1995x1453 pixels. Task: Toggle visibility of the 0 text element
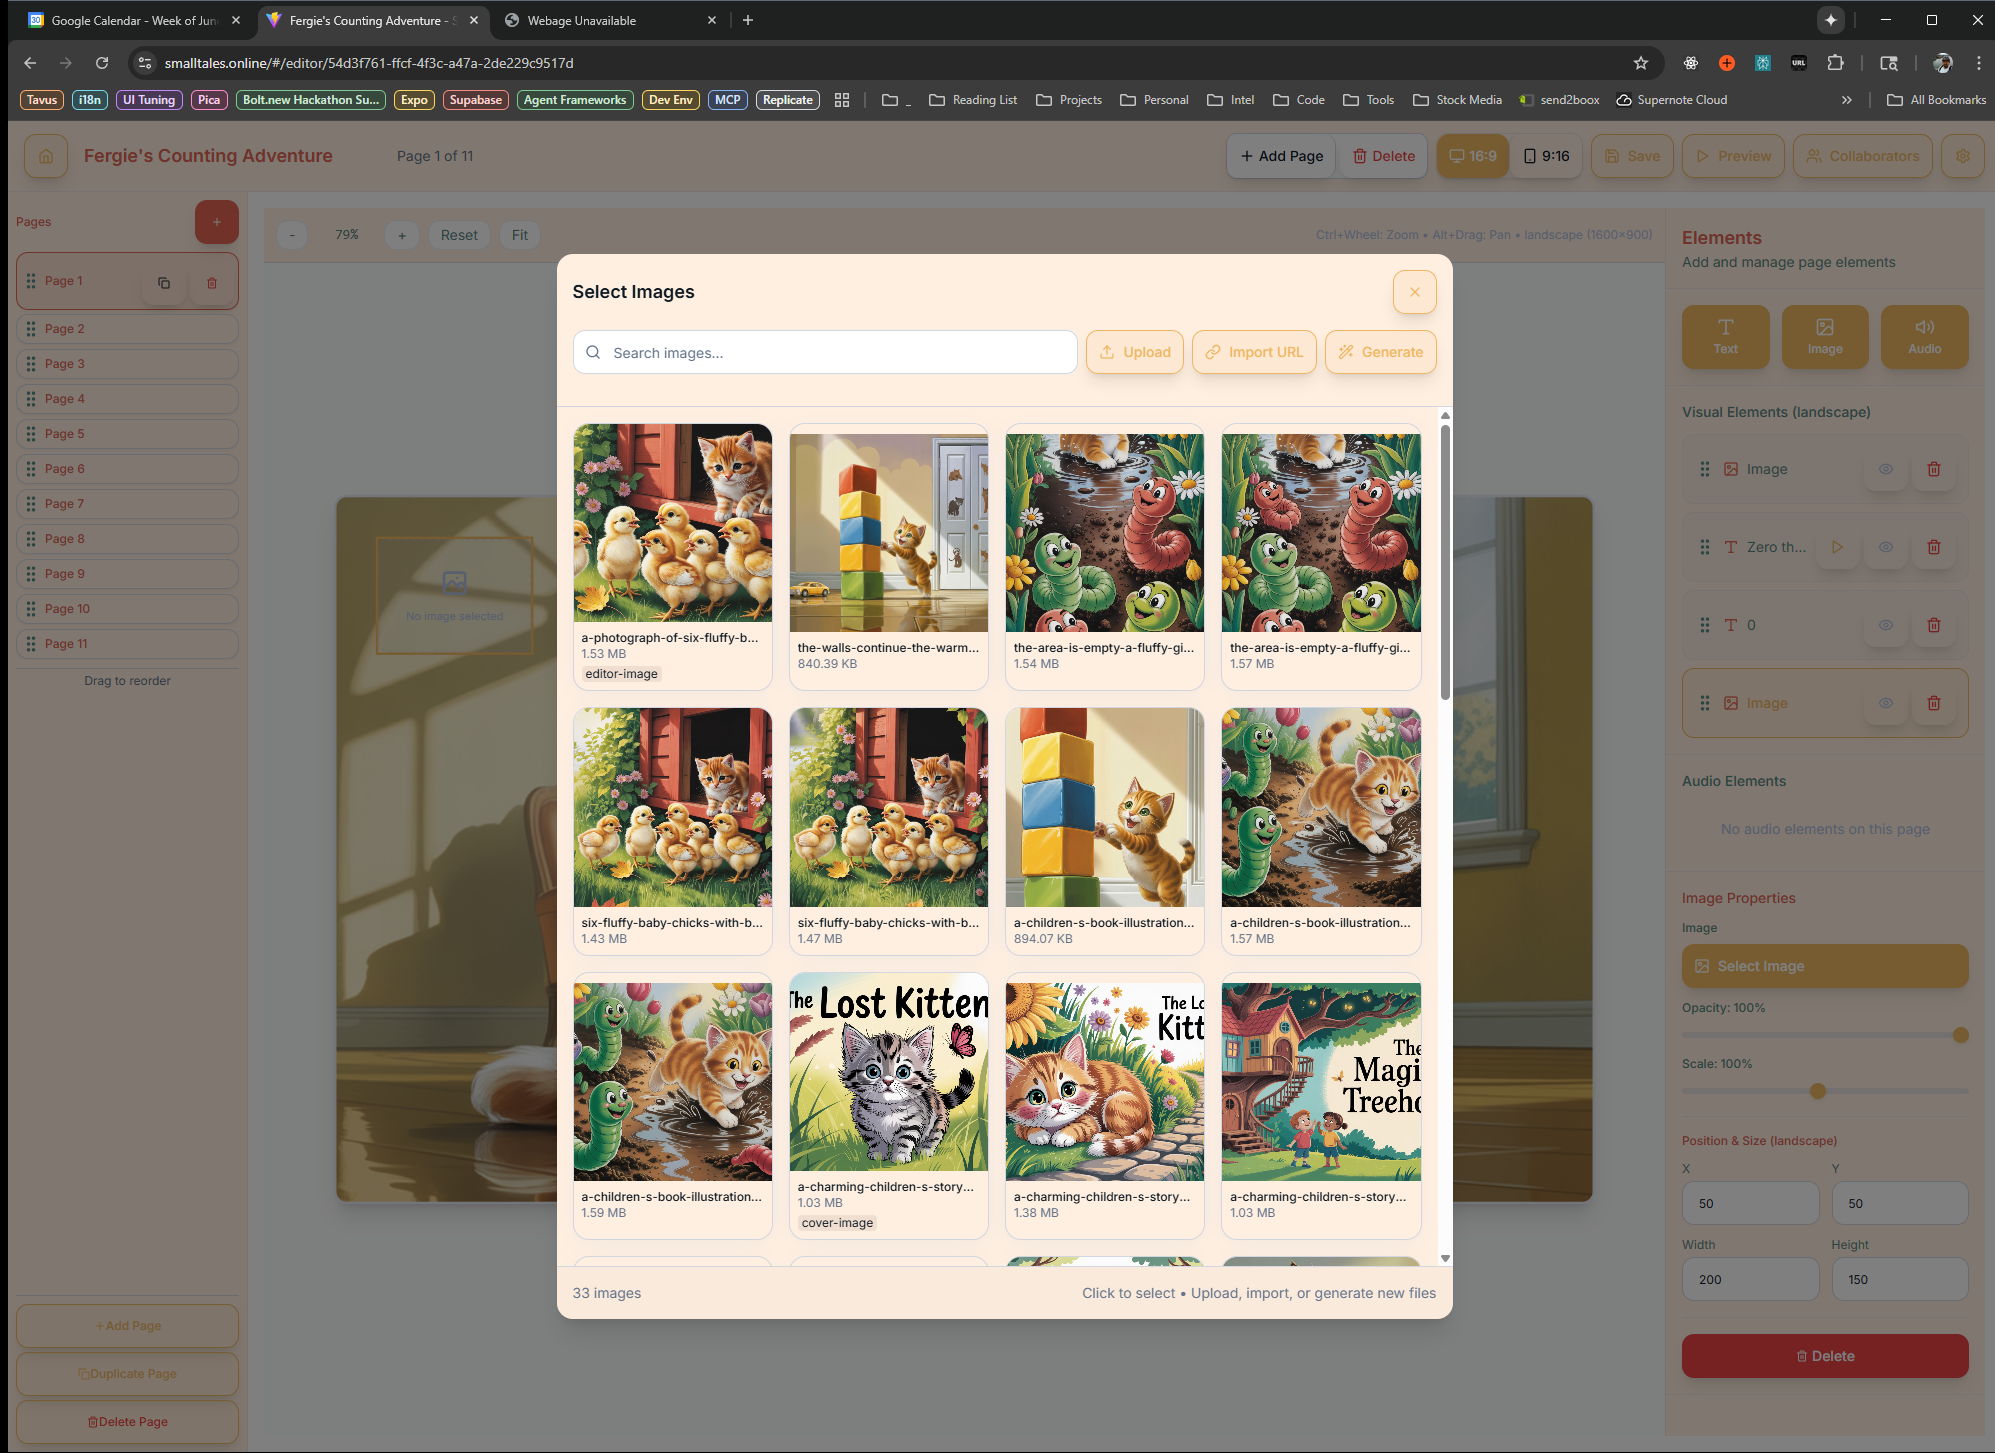[1885, 625]
